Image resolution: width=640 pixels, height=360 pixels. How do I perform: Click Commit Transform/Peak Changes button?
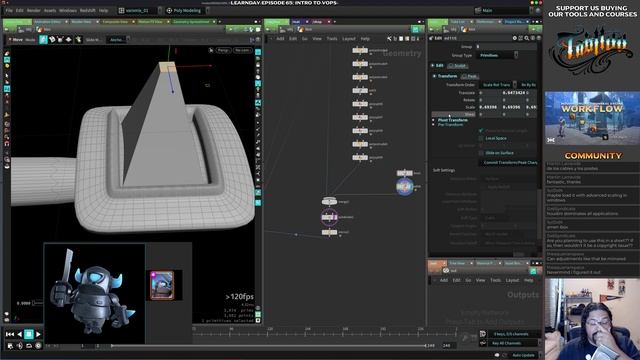pos(509,162)
